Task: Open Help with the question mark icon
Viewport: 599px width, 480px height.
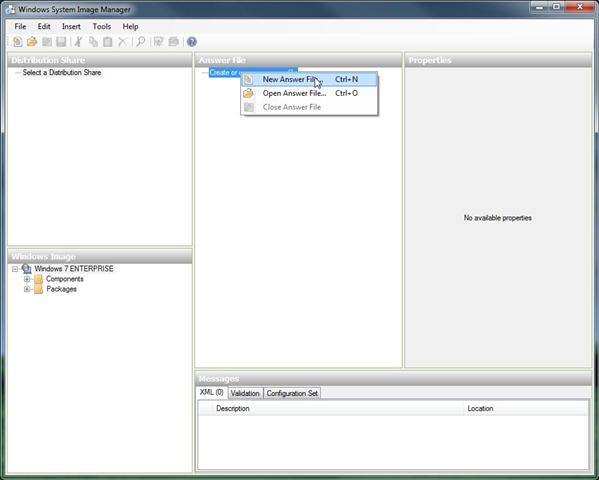Action: pyautogui.click(x=192, y=42)
